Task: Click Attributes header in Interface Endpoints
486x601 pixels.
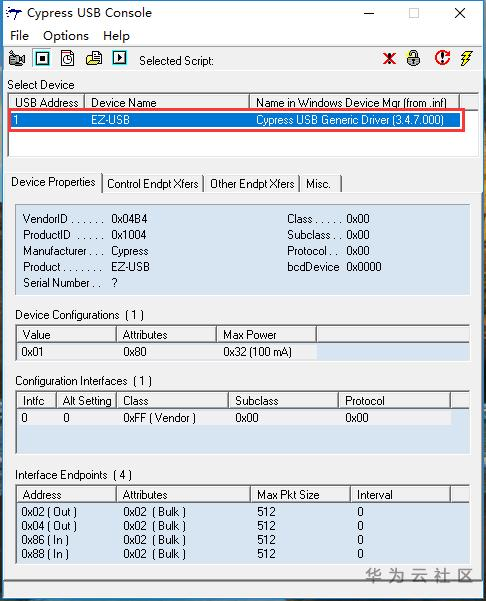Action: tap(184, 494)
